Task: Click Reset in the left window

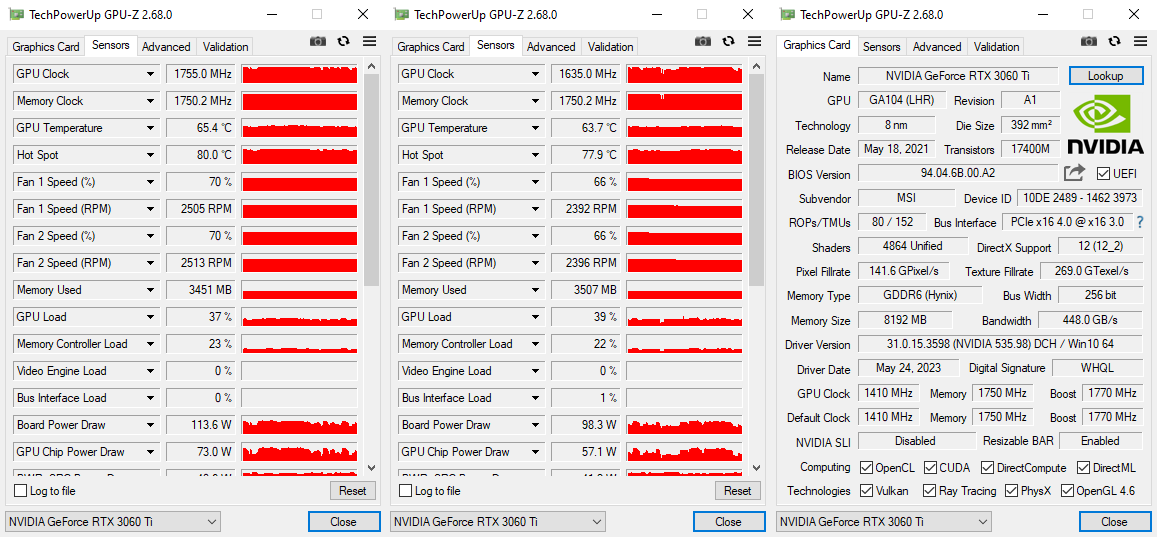Action: (352, 491)
